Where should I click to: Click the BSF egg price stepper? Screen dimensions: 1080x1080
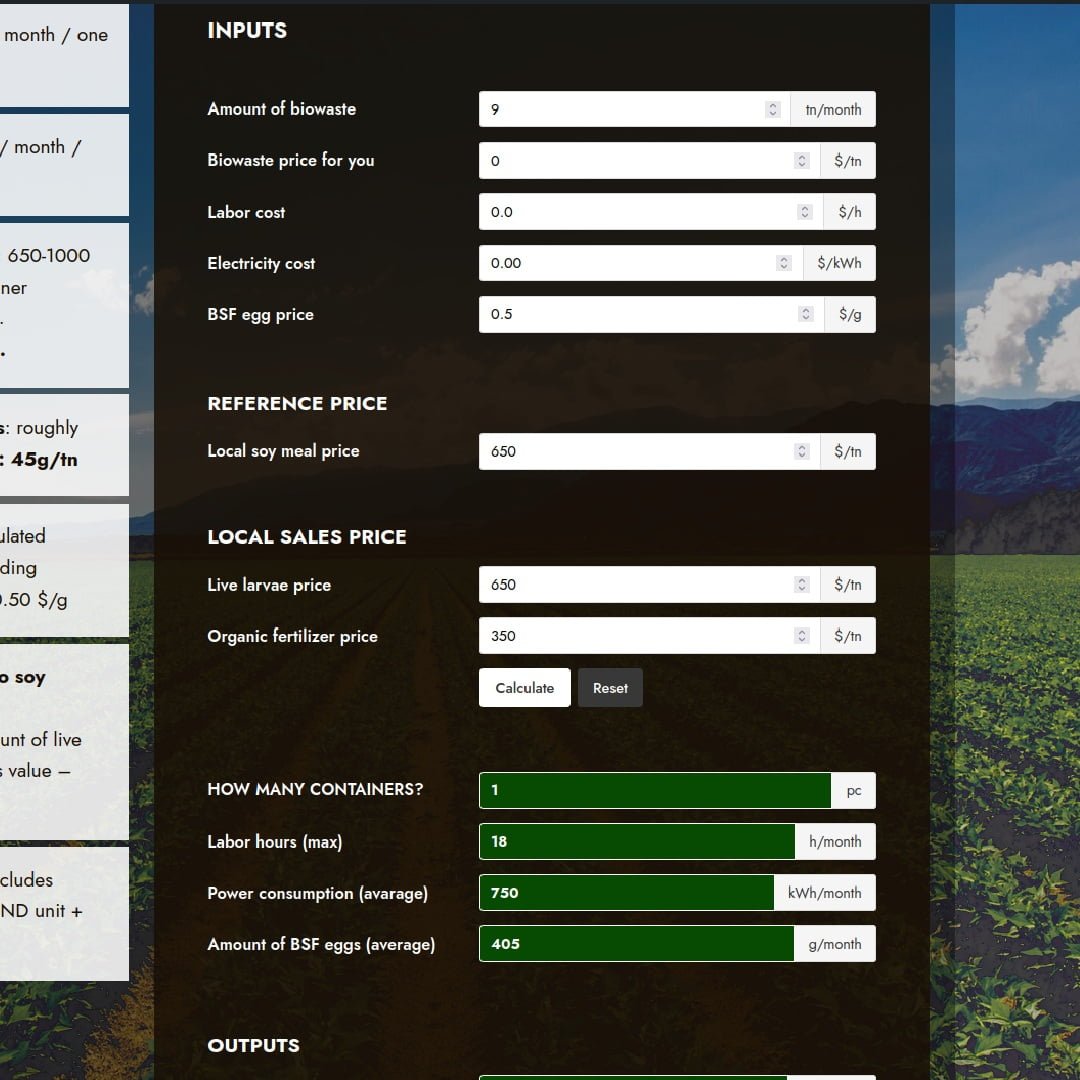coord(806,315)
